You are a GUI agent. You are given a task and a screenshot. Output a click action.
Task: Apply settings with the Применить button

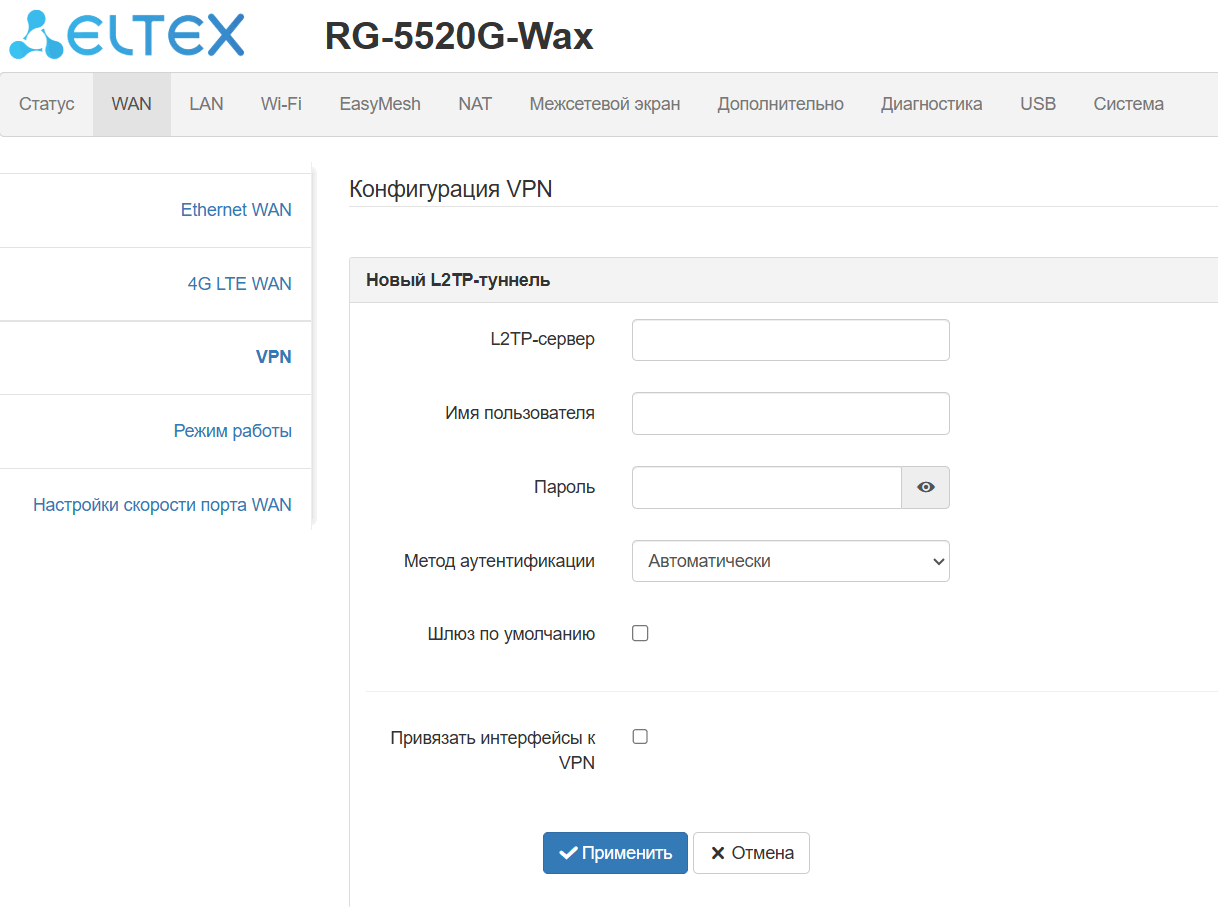pyautogui.click(x=615, y=853)
